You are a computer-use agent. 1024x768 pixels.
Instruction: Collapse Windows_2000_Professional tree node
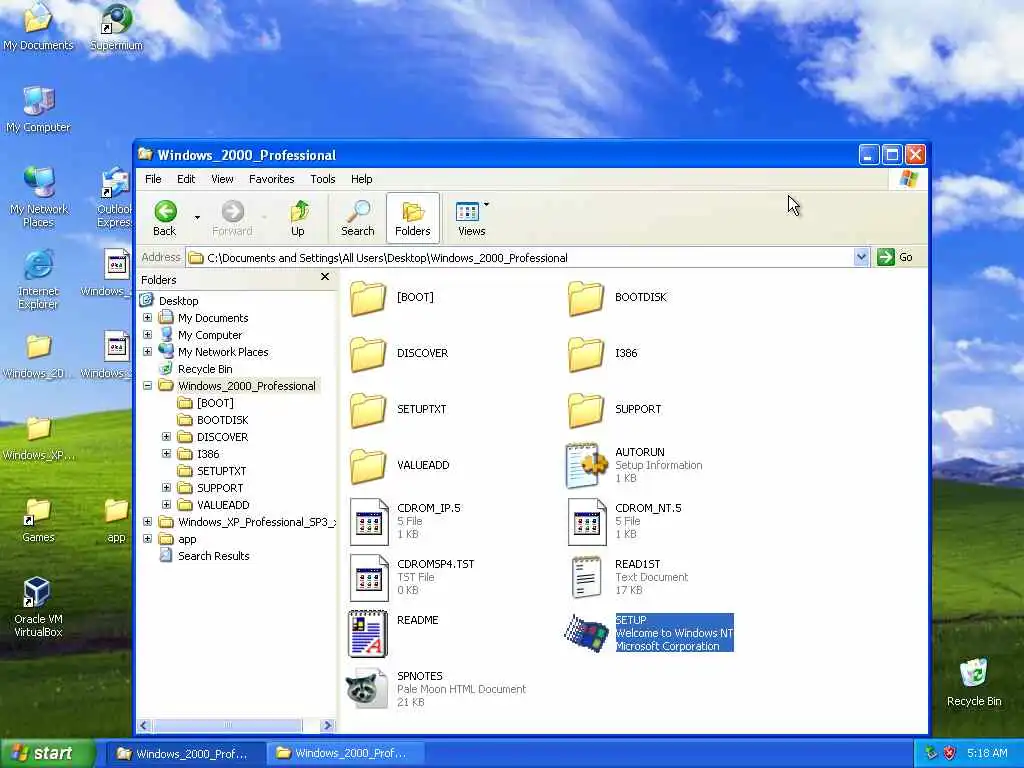pos(148,385)
